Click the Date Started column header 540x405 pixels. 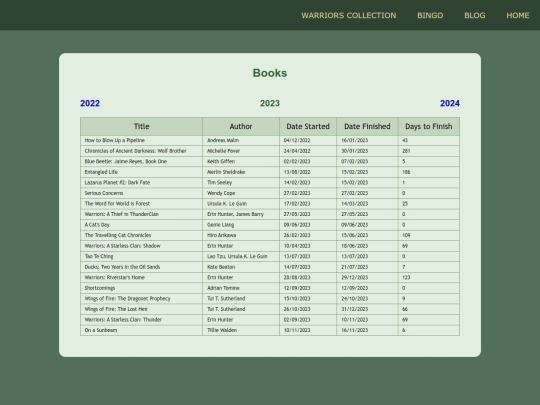[x=308, y=126]
